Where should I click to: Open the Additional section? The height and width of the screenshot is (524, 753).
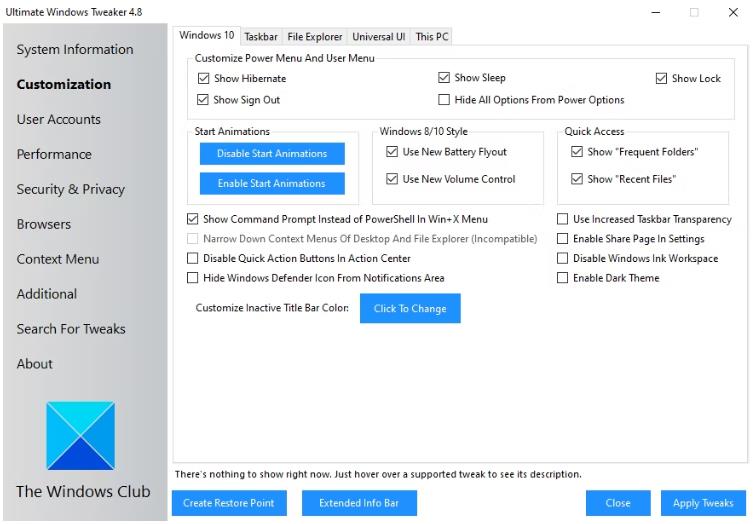click(x=47, y=294)
